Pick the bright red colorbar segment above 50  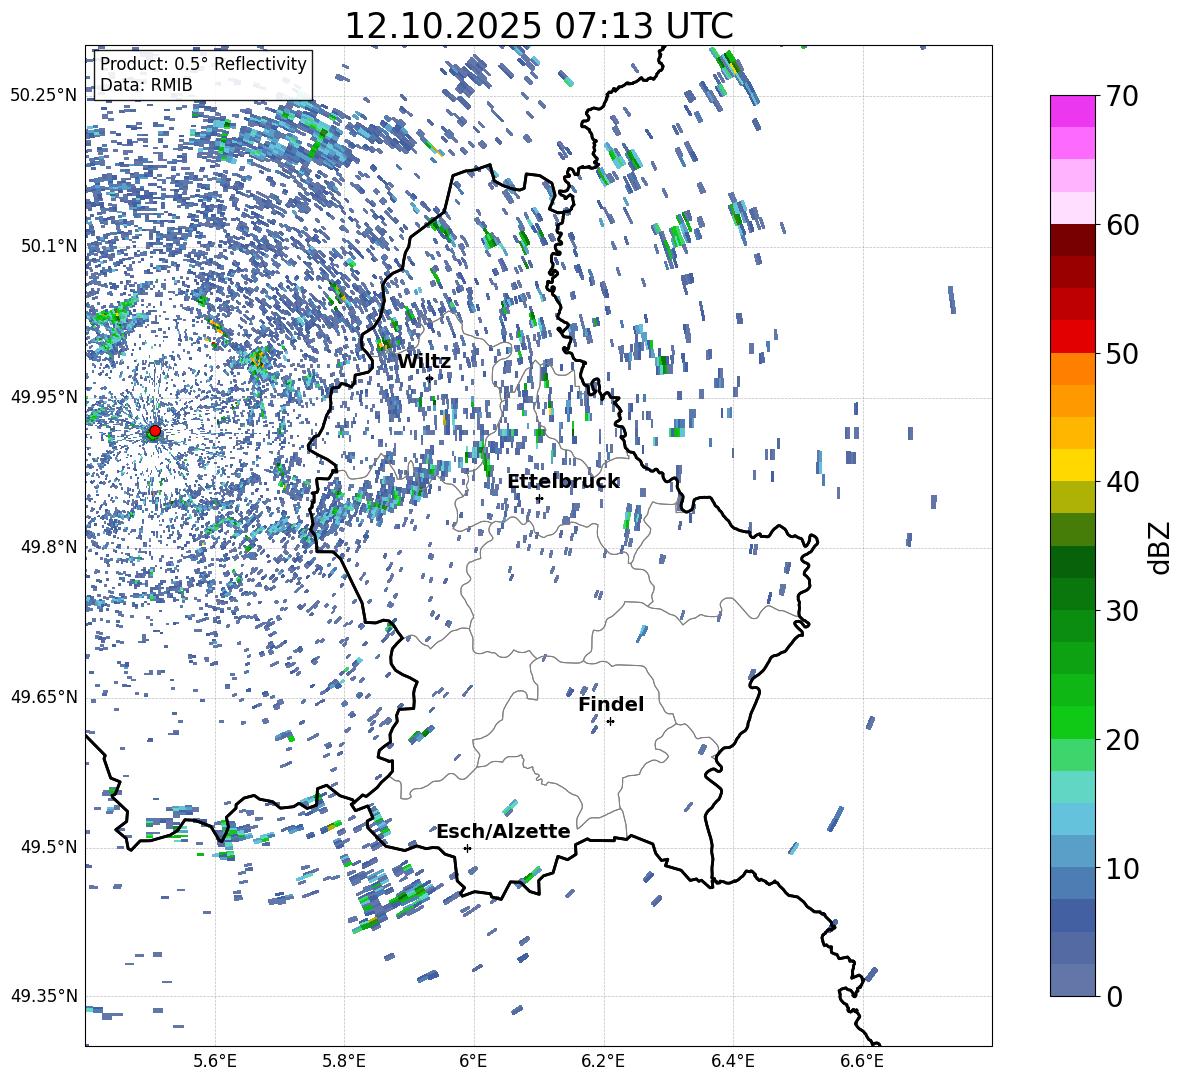[1073, 337]
